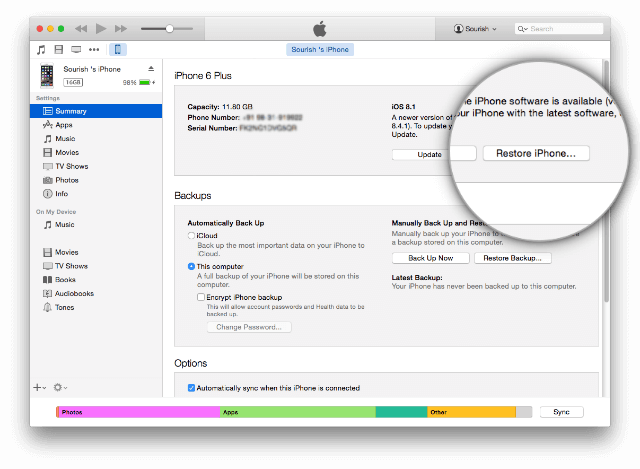640x469 pixels.
Task: Adjust the volume slider knob
Action: point(169,29)
